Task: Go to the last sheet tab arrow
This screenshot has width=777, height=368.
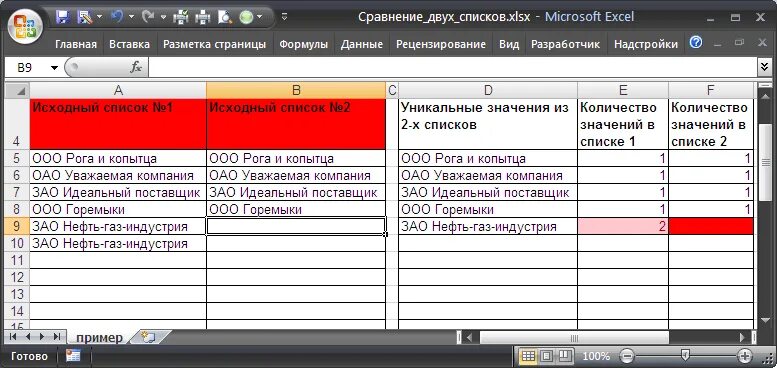Action: tap(56, 337)
